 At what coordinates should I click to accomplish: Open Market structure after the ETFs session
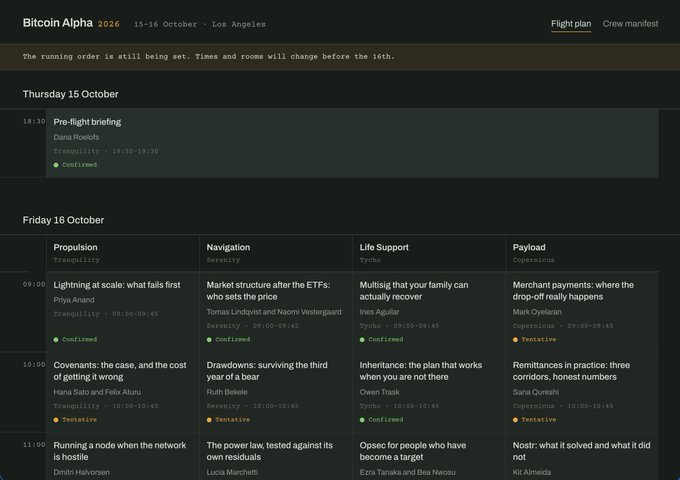pyautogui.click(x=268, y=291)
